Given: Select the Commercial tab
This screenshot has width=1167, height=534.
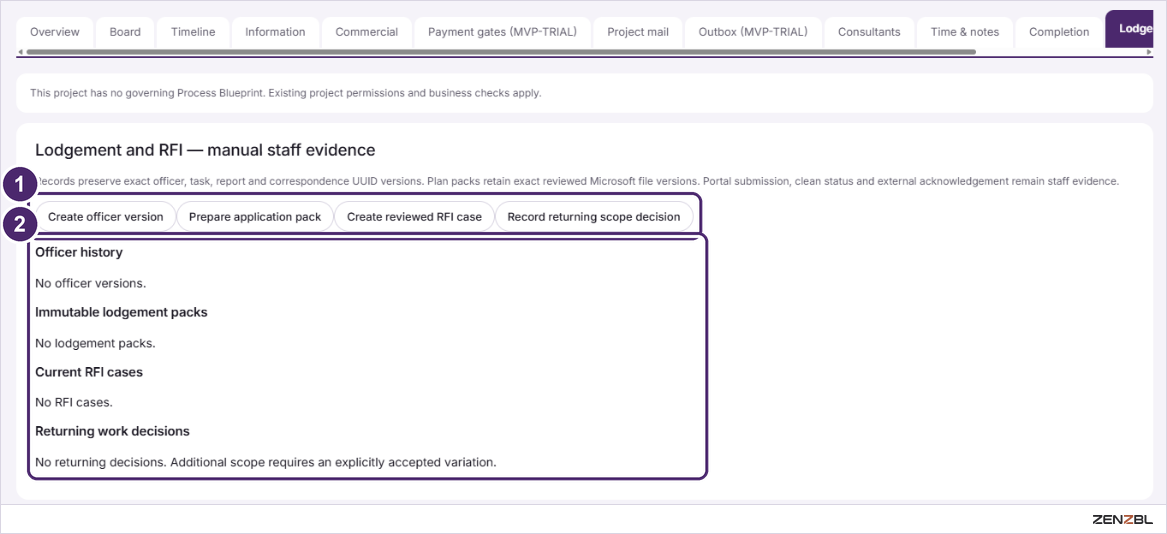Looking at the screenshot, I should click(367, 32).
